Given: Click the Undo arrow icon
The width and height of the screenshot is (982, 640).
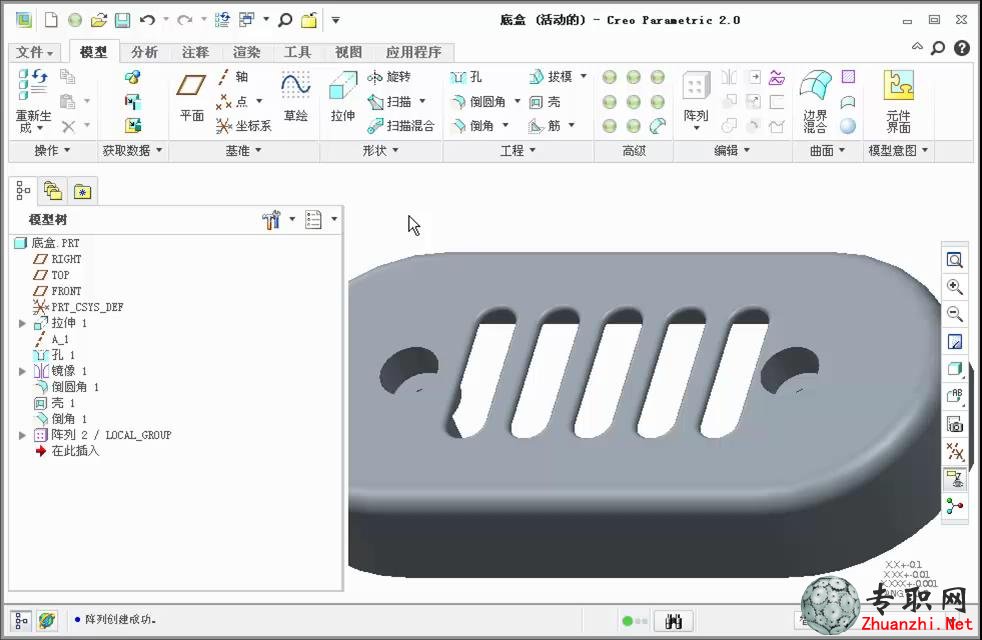Looking at the screenshot, I should point(147,20).
